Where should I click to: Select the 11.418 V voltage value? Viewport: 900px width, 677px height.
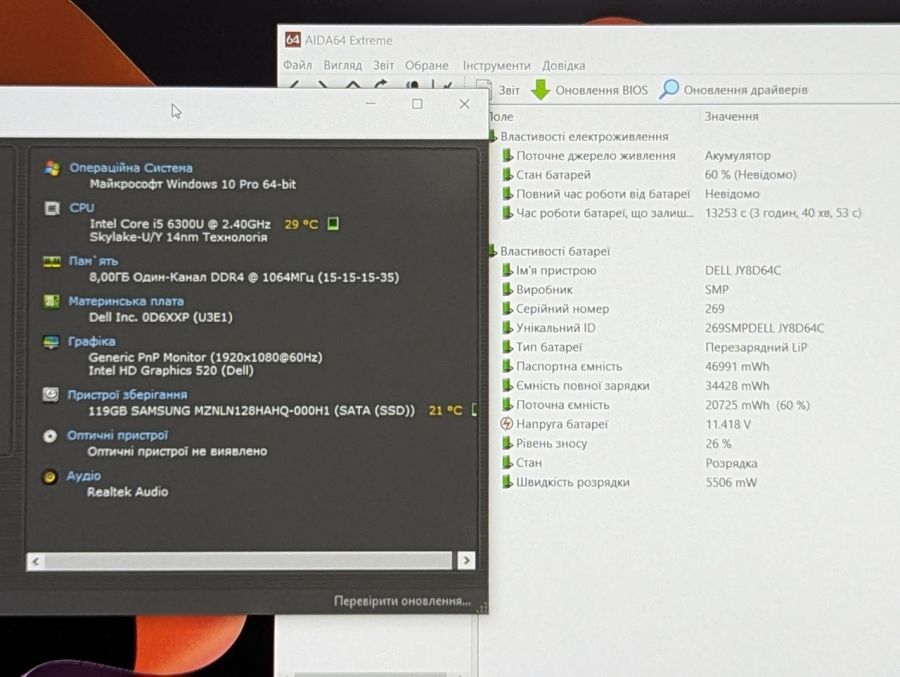[x=728, y=424]
